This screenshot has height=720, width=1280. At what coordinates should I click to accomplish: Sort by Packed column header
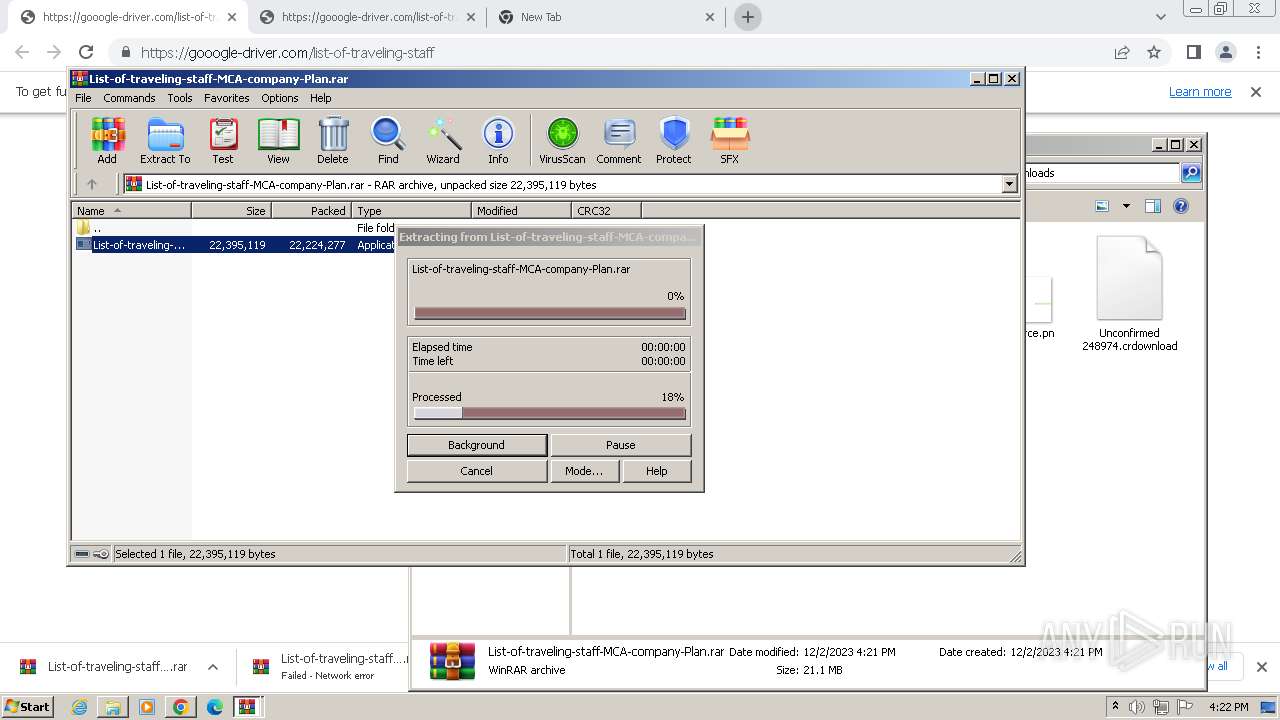(311, 210)
